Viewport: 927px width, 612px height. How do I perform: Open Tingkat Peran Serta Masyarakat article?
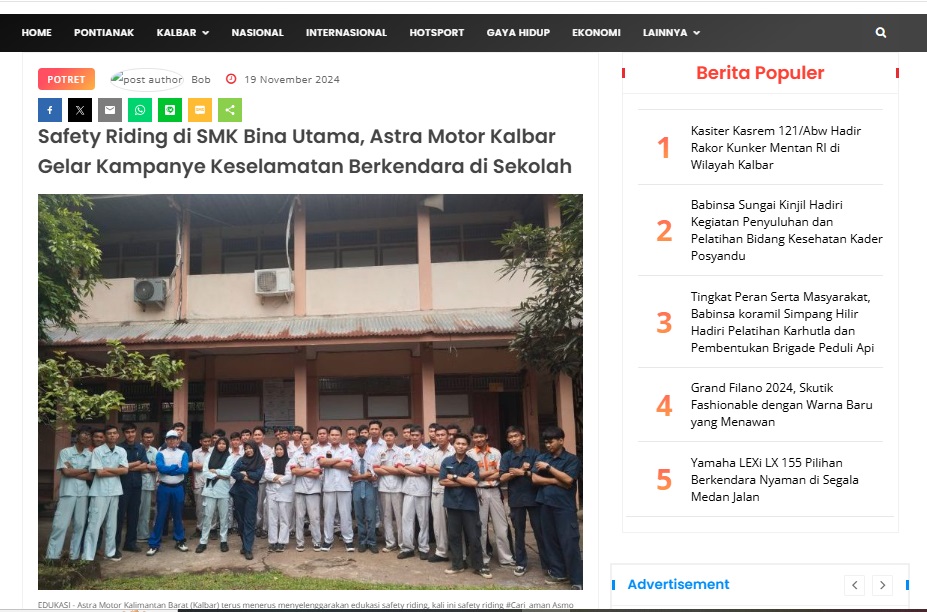(782, 322)
